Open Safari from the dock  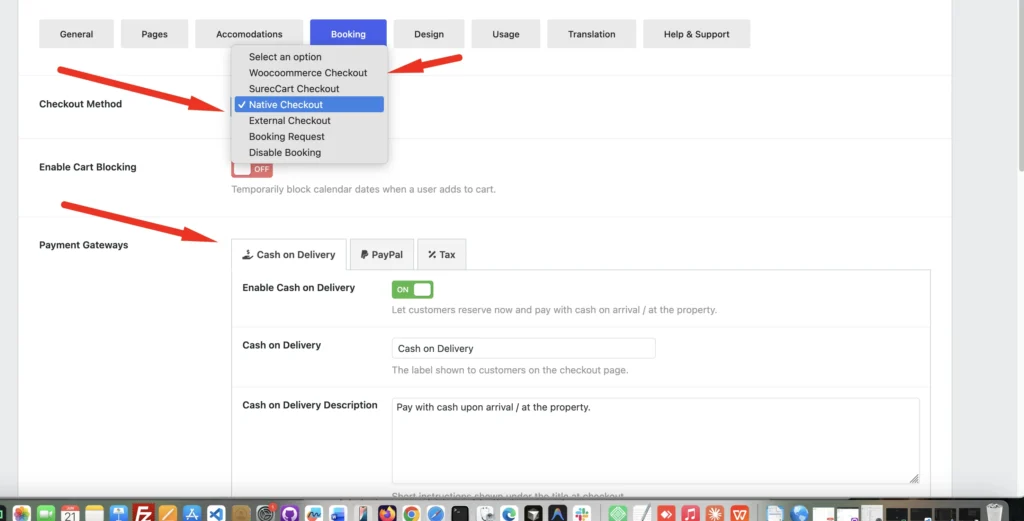click(x=436, y=513)
